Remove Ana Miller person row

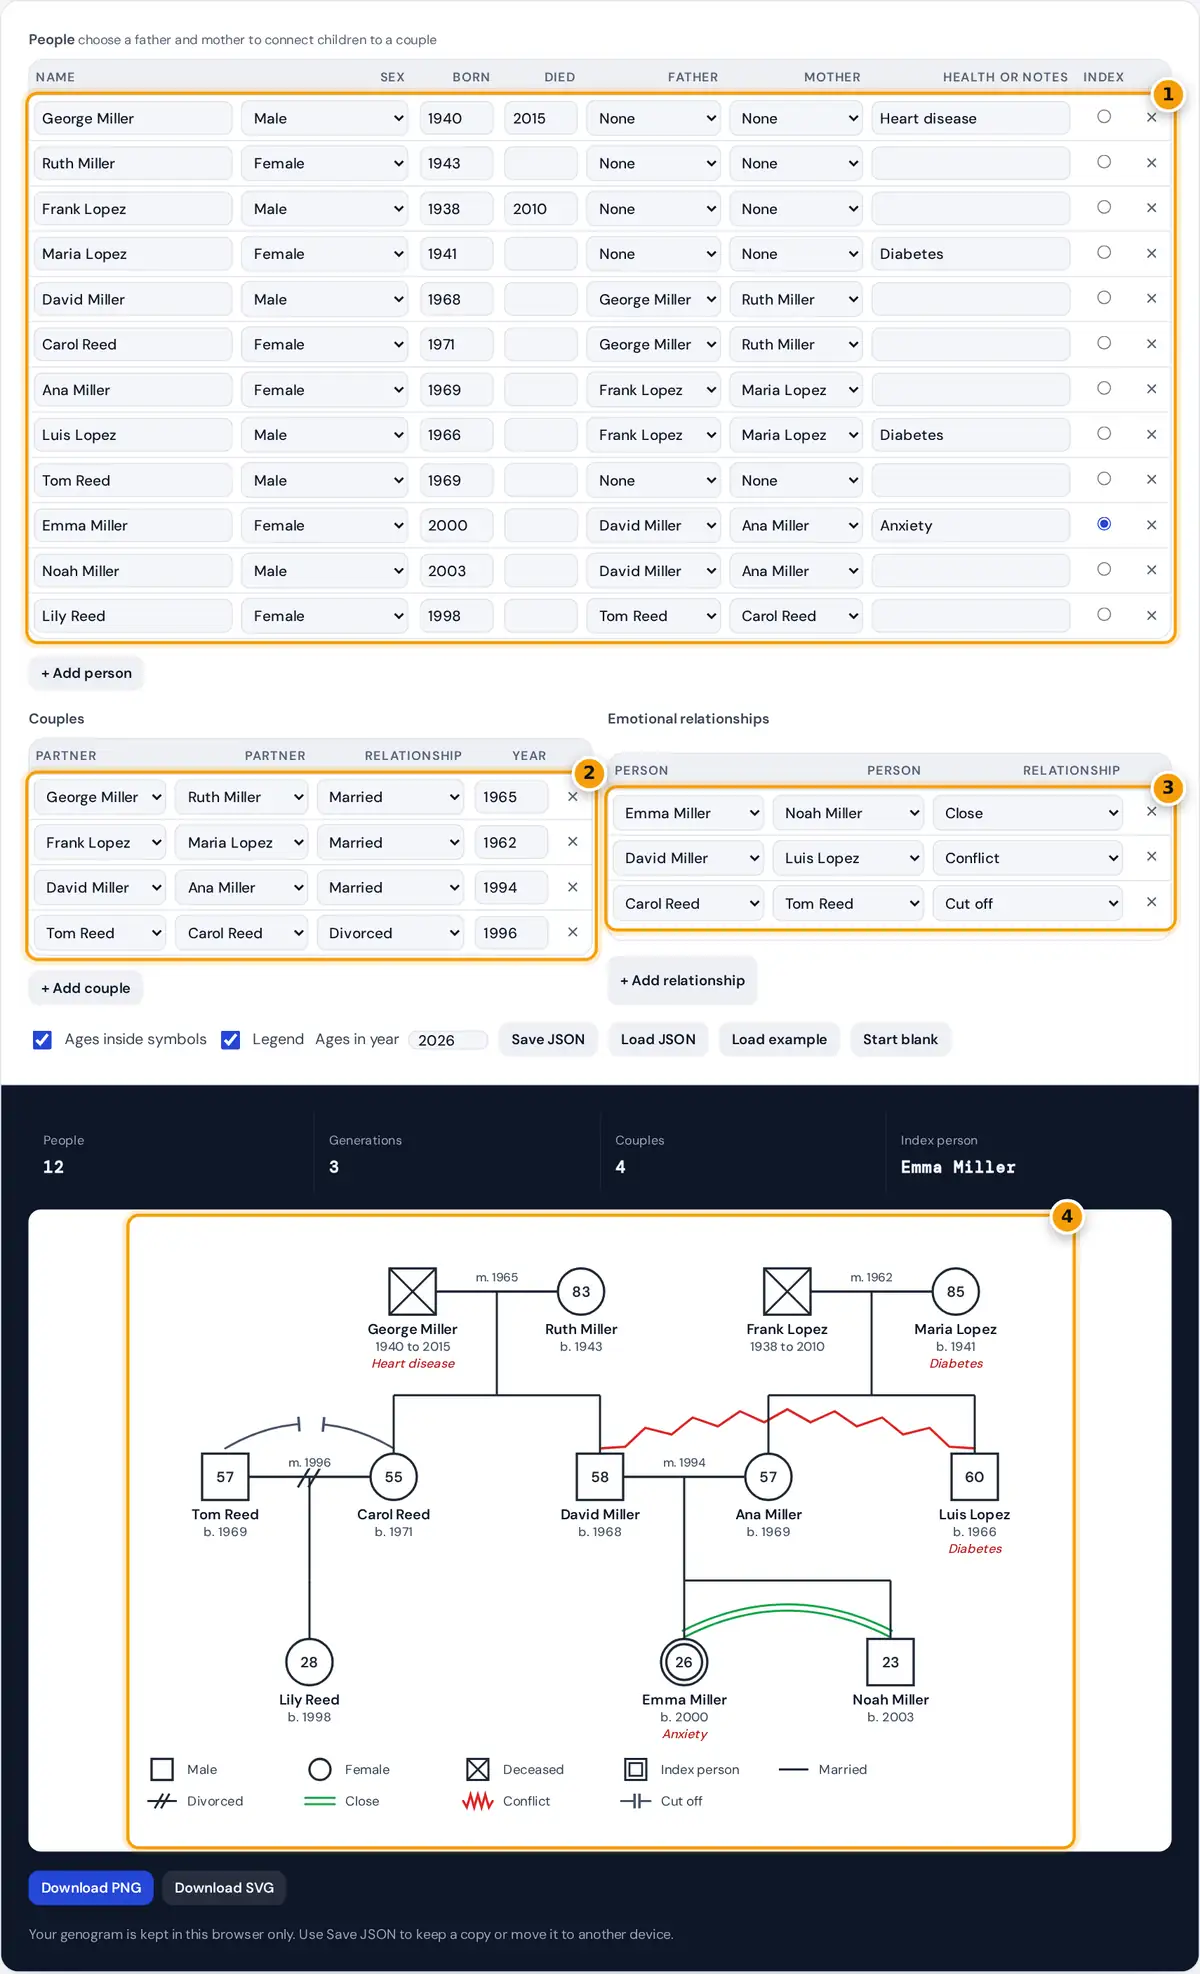1151,389
